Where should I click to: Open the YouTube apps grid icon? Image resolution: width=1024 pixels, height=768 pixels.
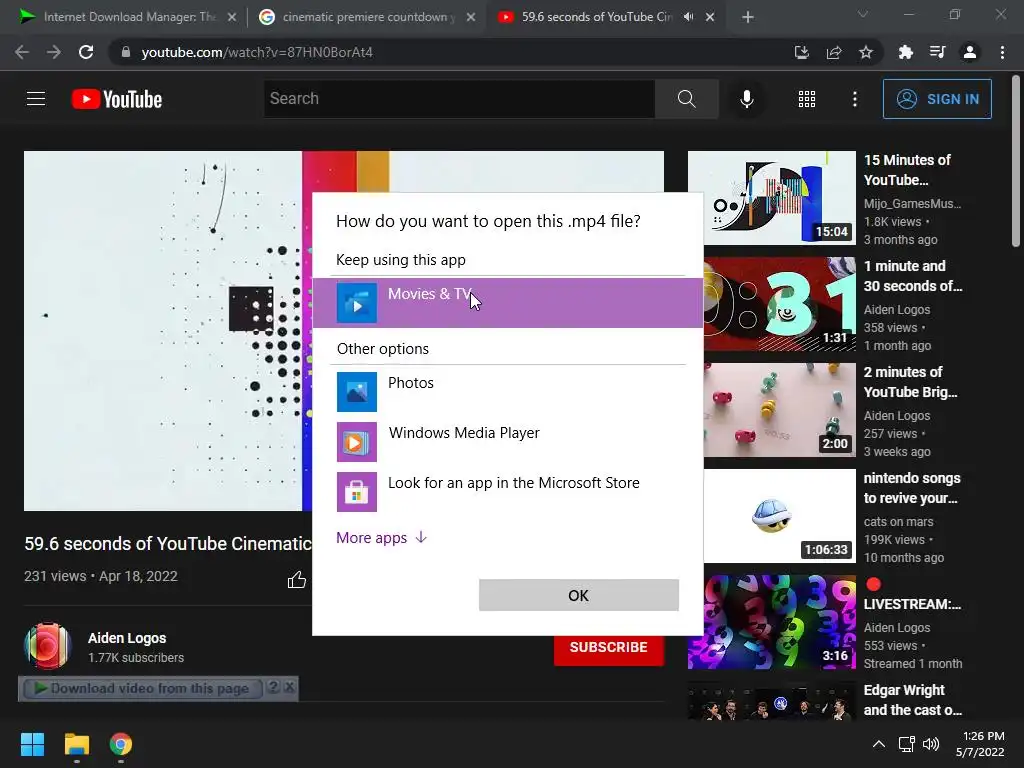[x=807, y=99]
